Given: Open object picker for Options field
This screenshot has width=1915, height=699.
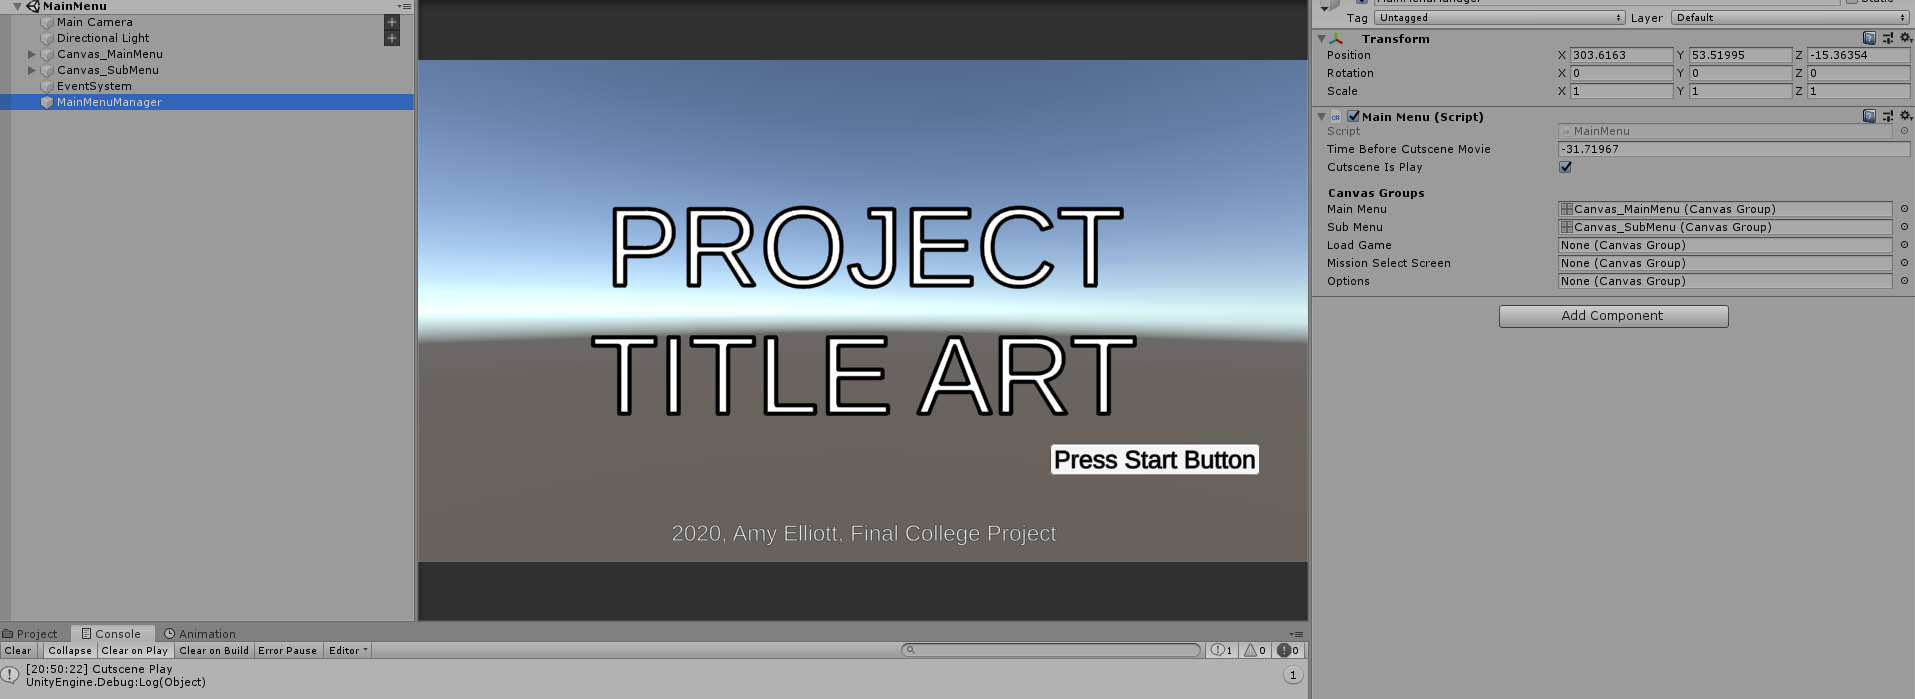Looking at the screenshot, I should tap(1904, 281).
